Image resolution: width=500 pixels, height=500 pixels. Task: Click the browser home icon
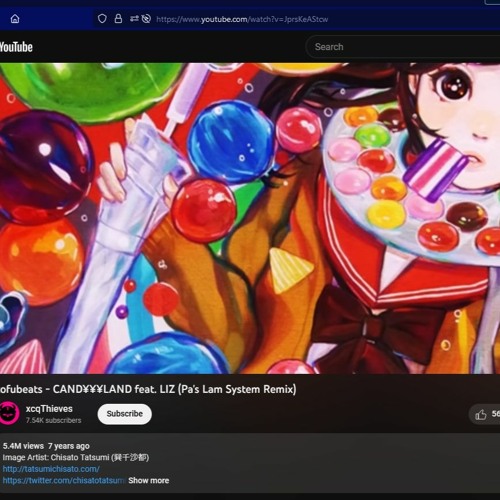[15, 19]
